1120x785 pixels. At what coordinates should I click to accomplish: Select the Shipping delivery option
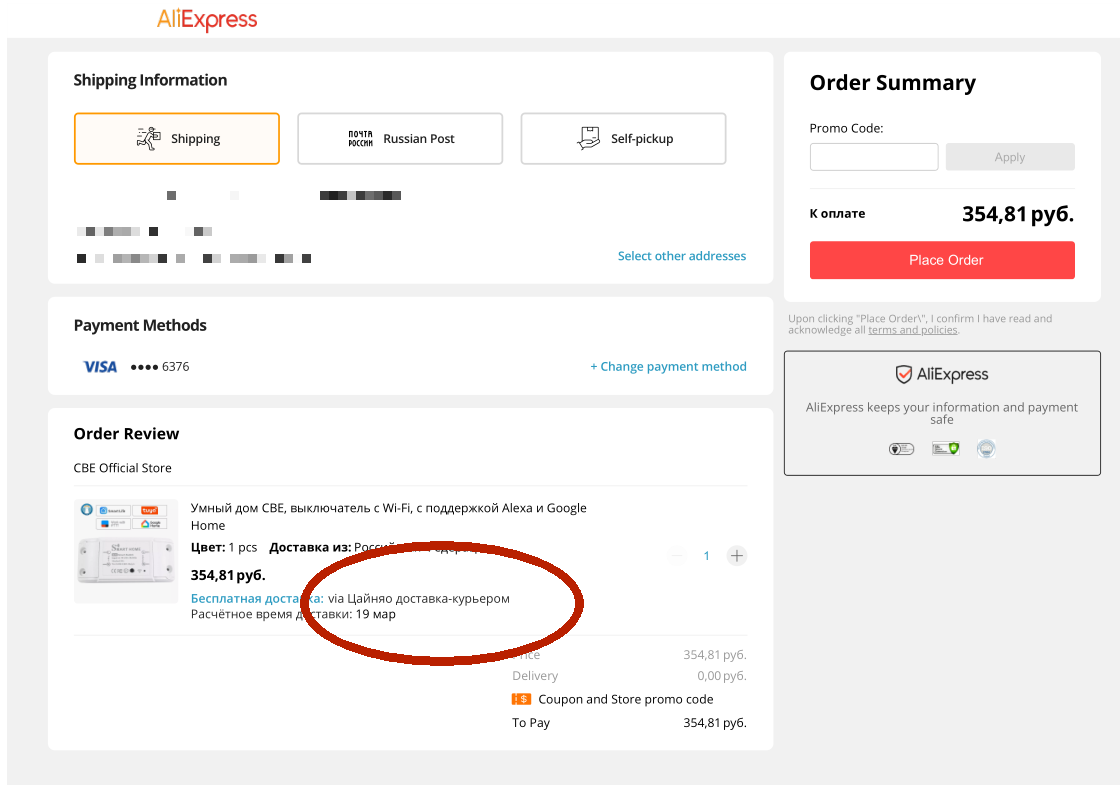(x=176, y=138)
